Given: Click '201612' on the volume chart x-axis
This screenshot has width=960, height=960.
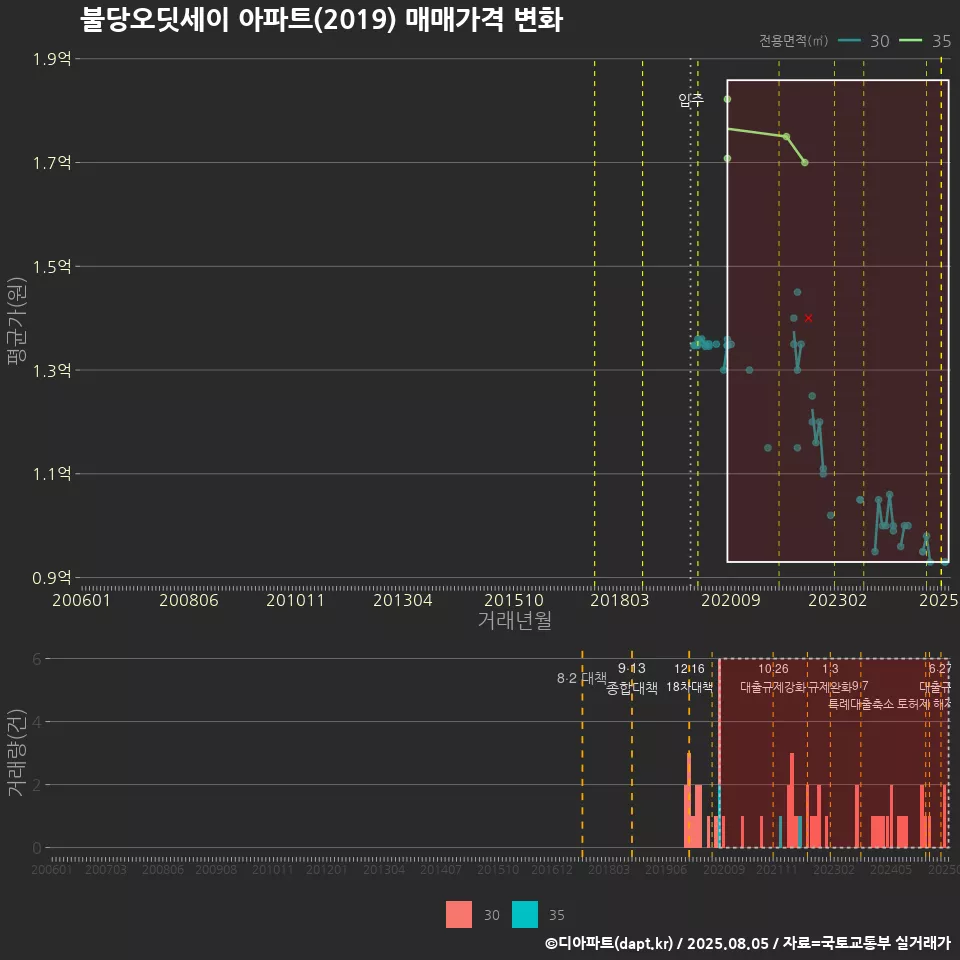Looking at the screenshot, I should click(551, 869).
